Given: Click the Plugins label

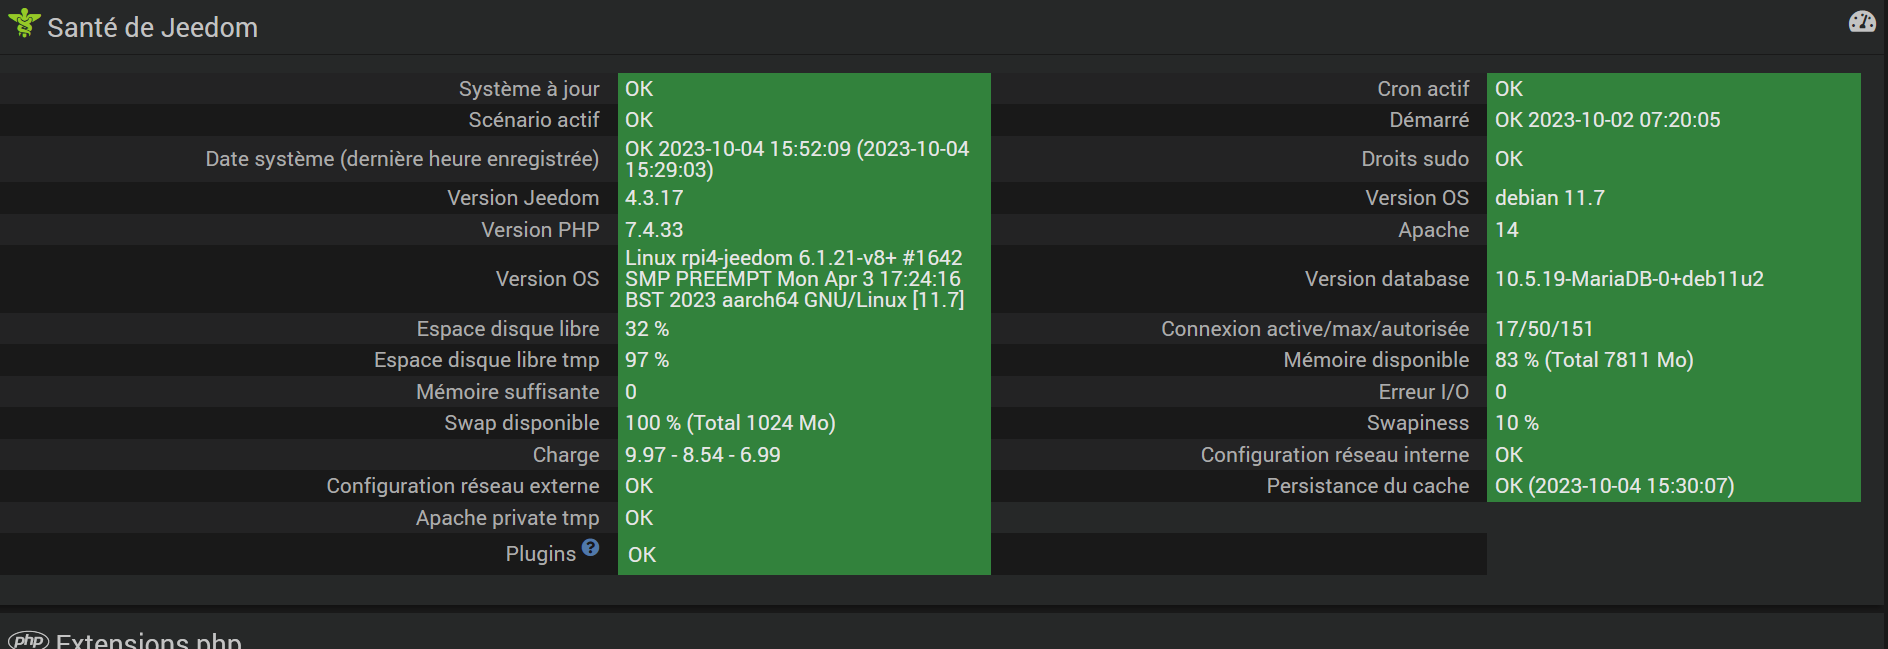Looking at the screenshot, I should 540,554.
